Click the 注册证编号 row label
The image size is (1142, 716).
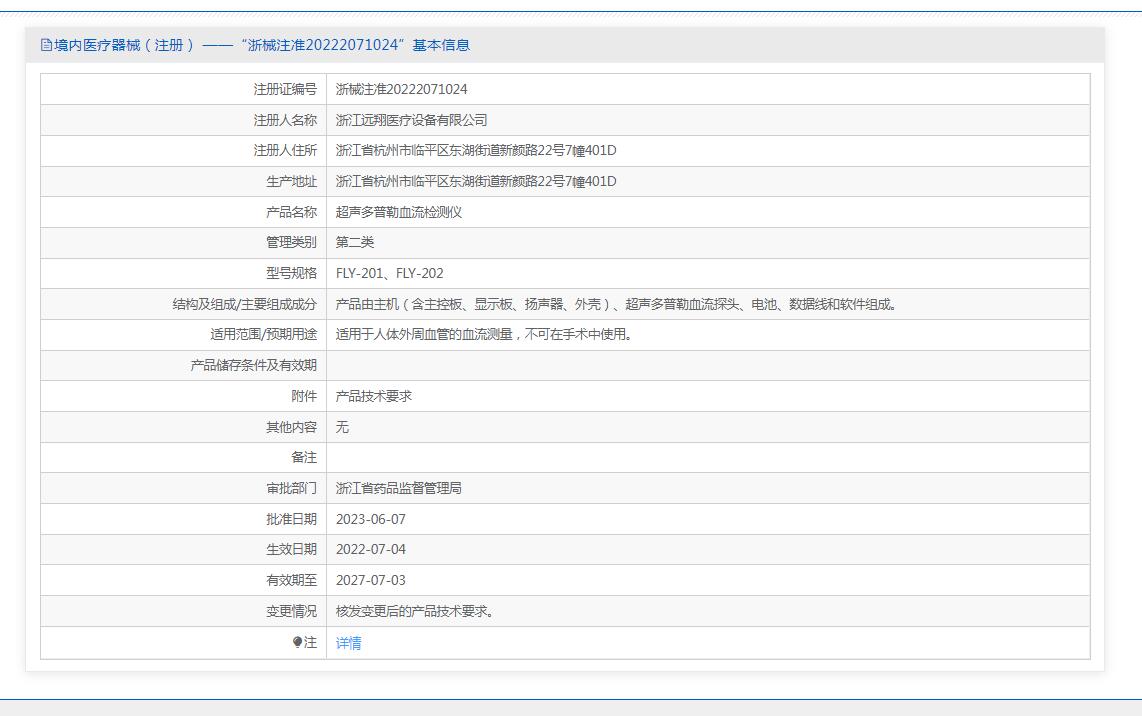tap(286, 90)
